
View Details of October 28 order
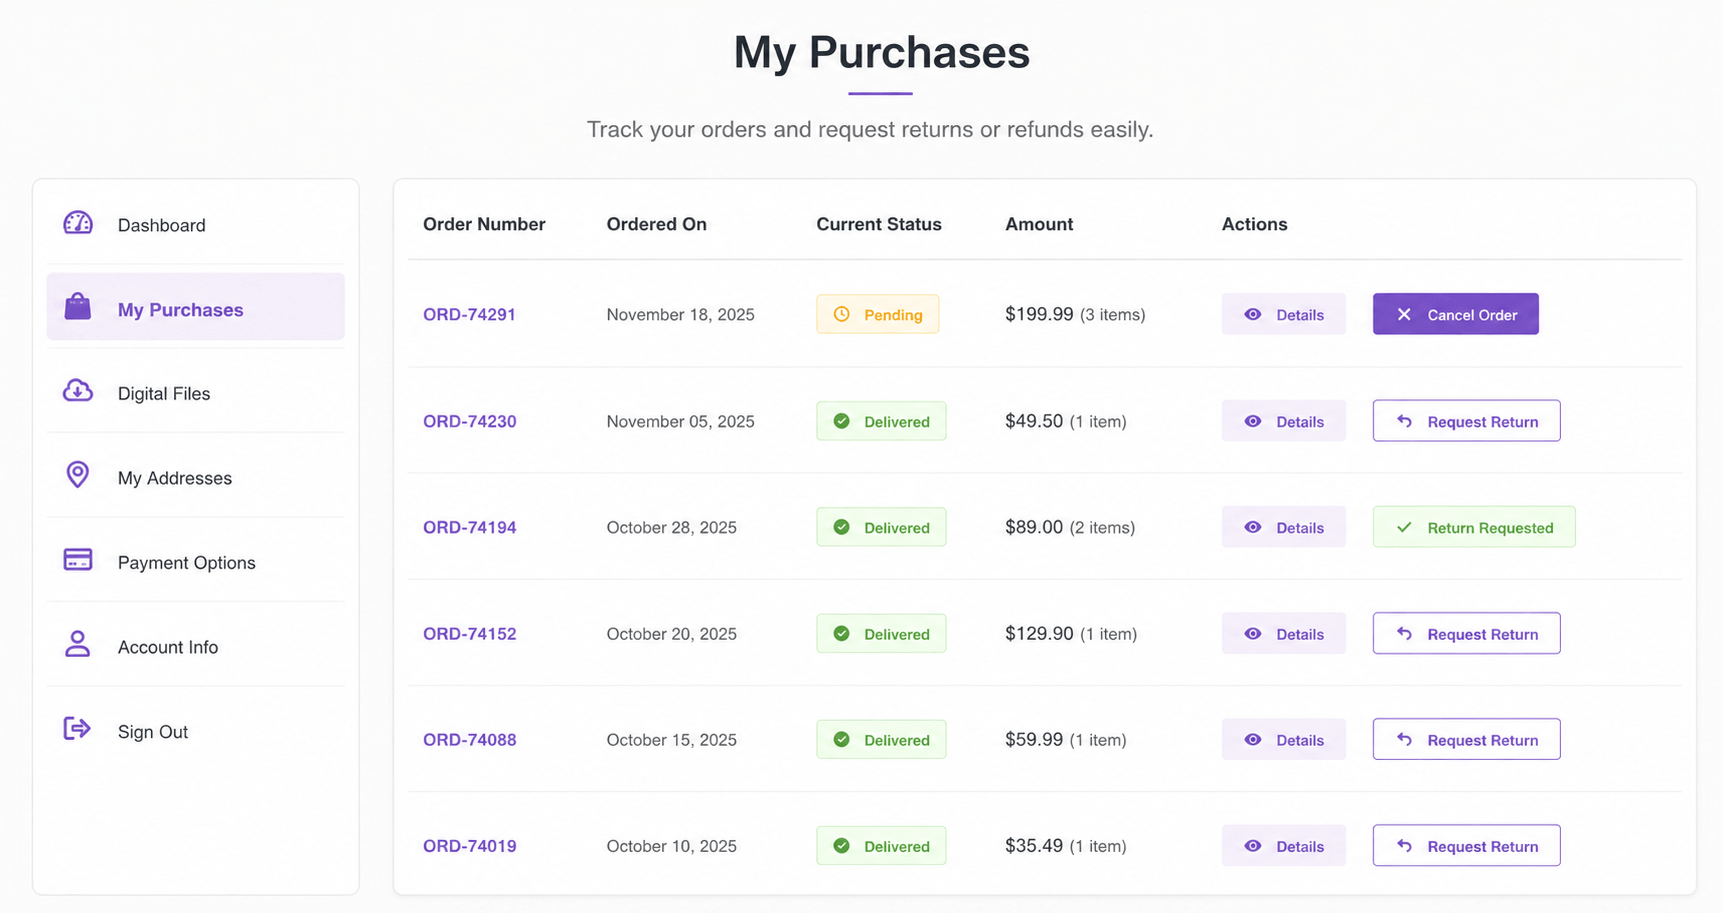[x=1283, y=527]
